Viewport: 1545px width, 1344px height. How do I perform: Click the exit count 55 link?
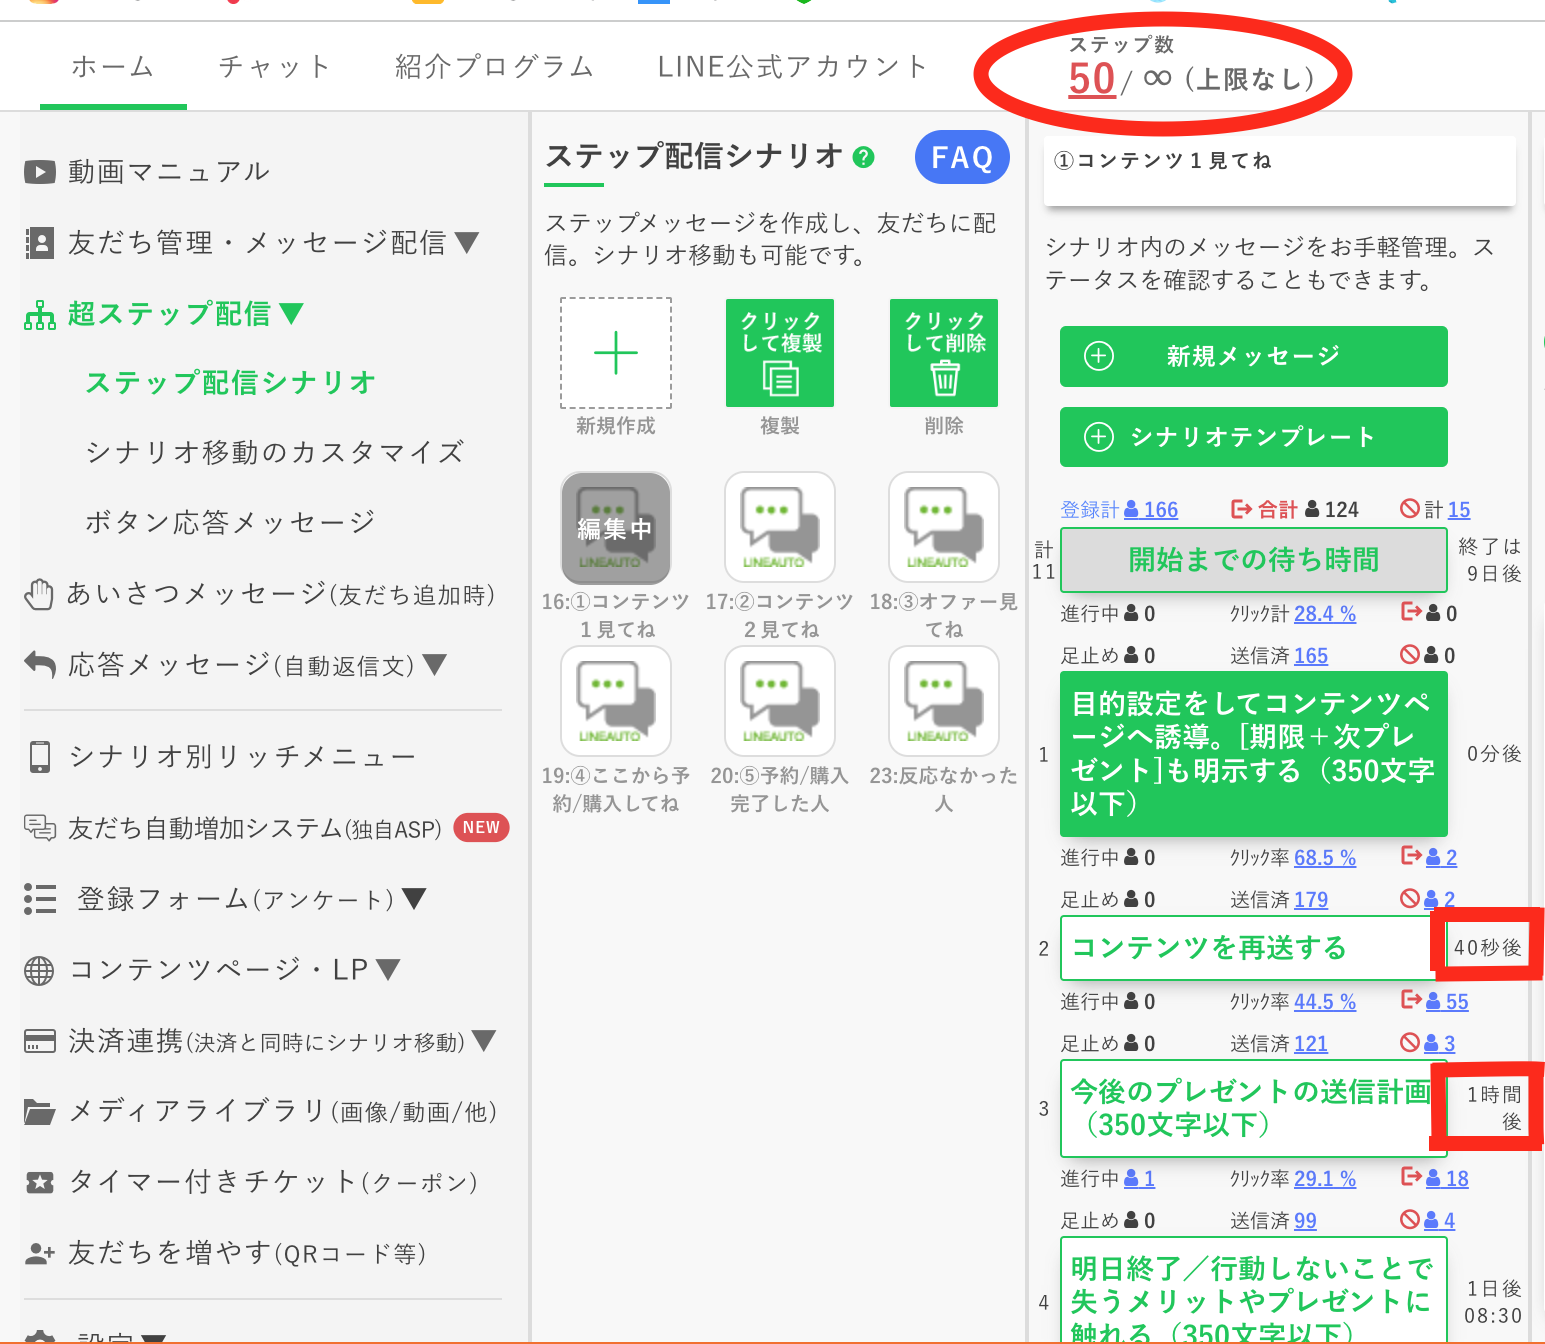click(x=1448, y=1002)
